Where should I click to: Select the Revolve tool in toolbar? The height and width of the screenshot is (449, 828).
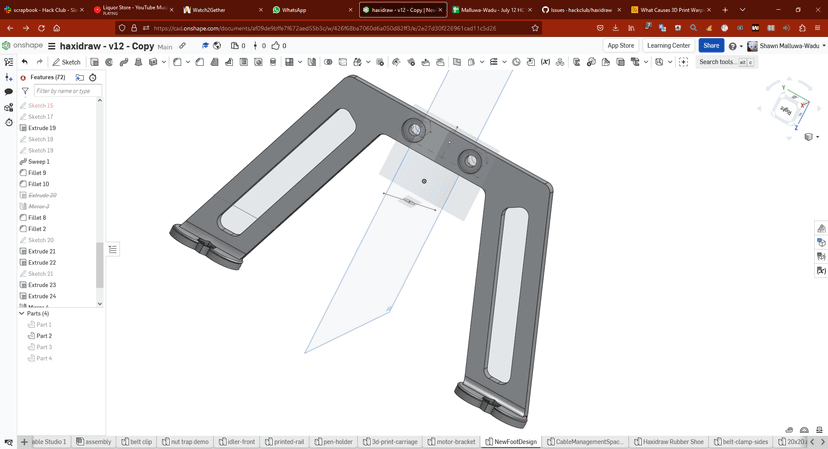(x=109, y=62)
